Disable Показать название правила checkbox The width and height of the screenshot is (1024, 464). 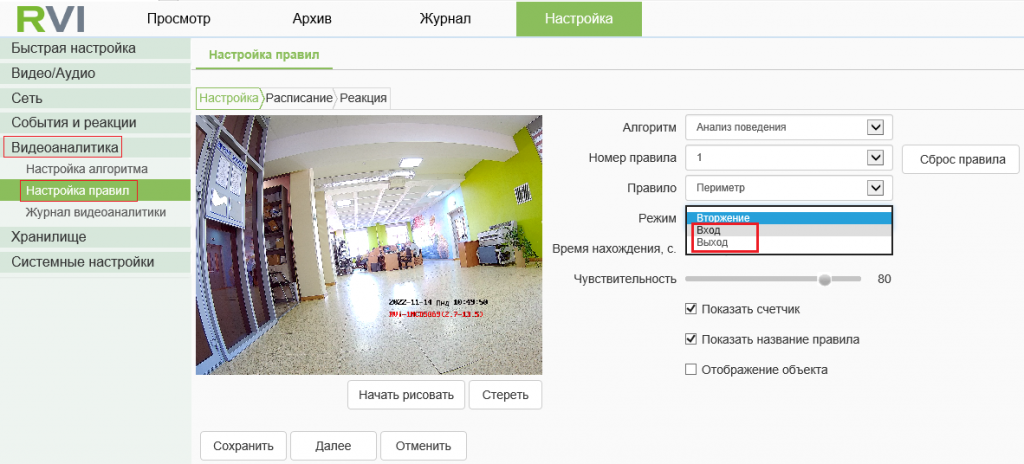pos(691,339)
